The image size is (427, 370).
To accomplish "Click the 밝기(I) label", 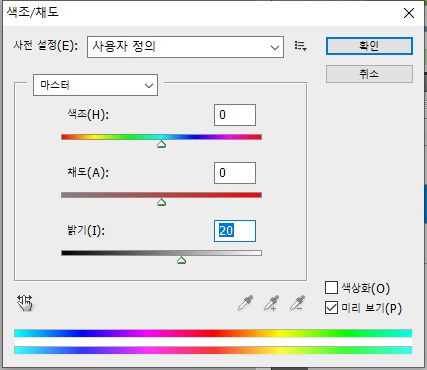I will coord(86,230).
